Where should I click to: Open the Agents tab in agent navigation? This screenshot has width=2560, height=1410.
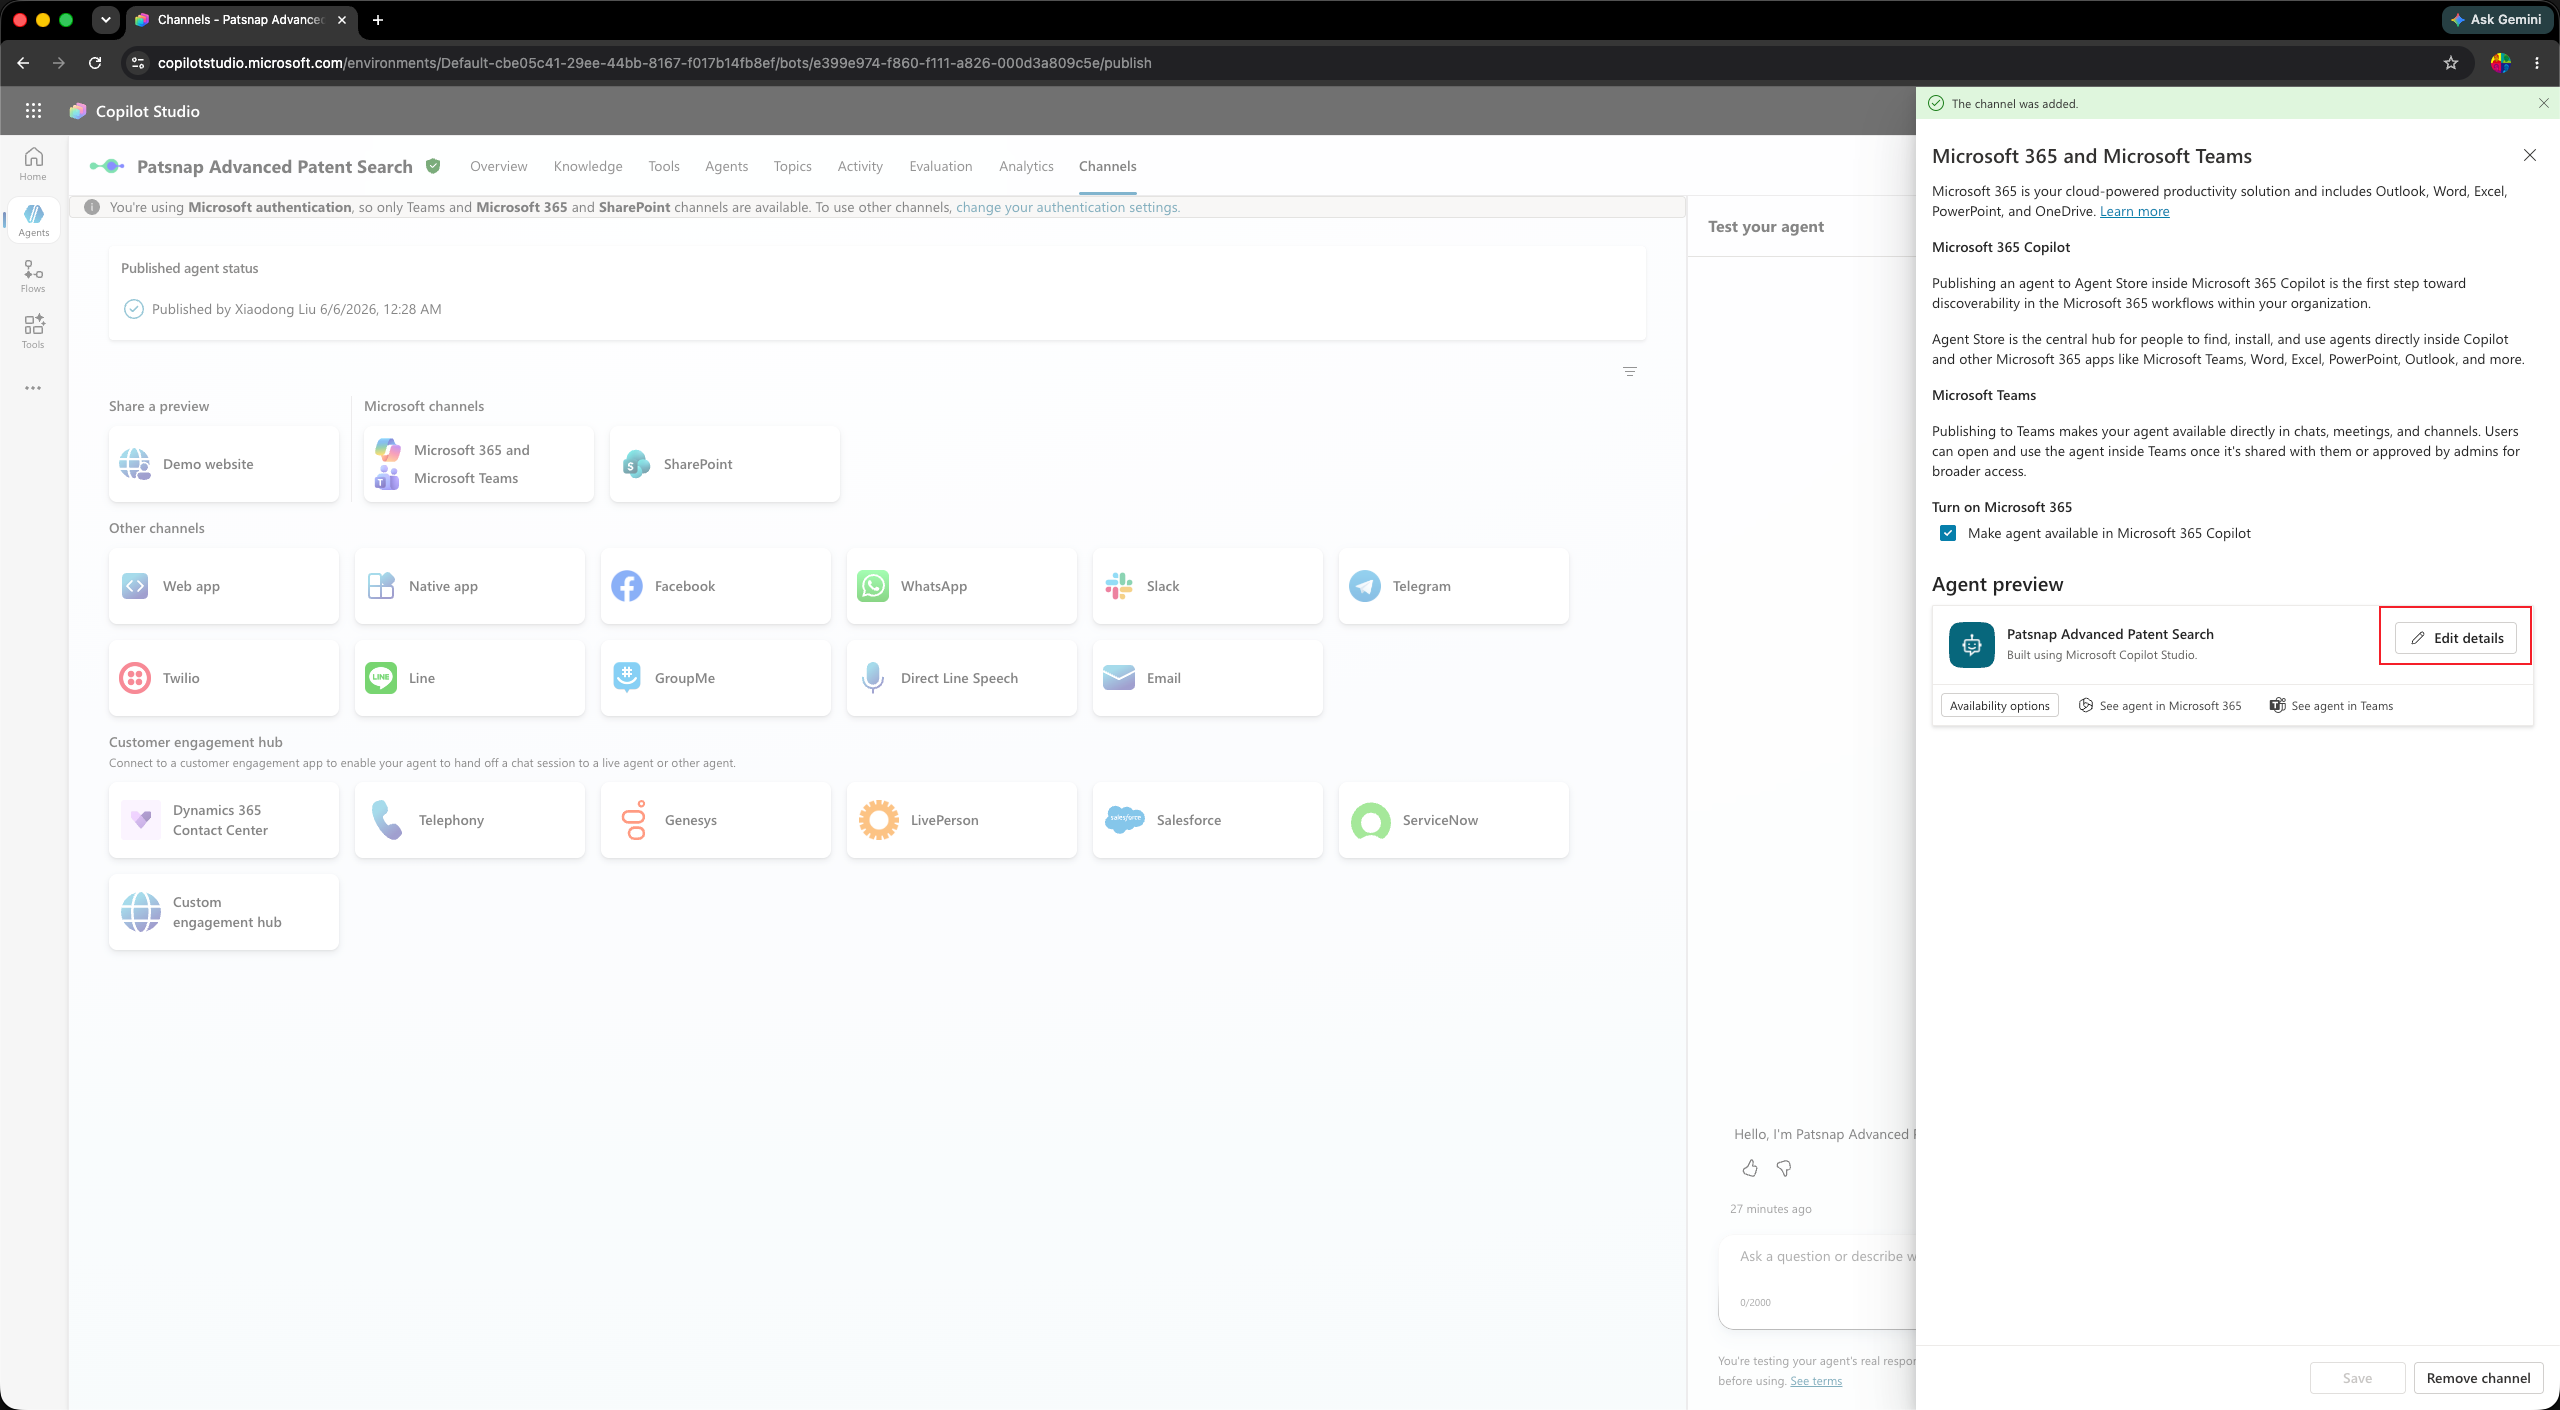726,166
